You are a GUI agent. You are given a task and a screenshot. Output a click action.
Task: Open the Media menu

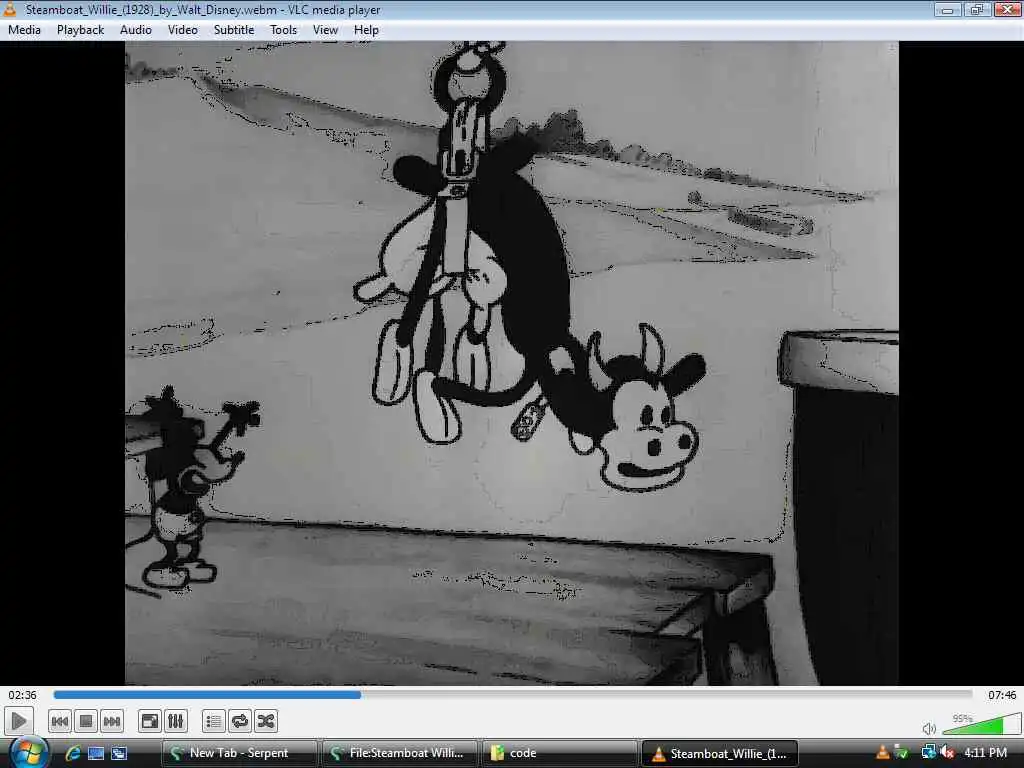24,30
